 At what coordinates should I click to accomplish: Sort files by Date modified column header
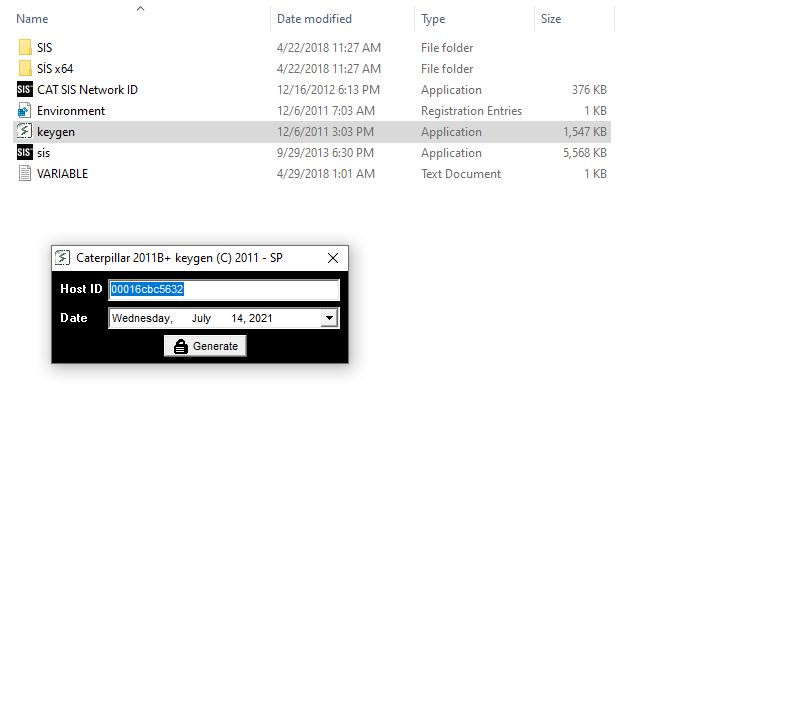pos(314,19)
